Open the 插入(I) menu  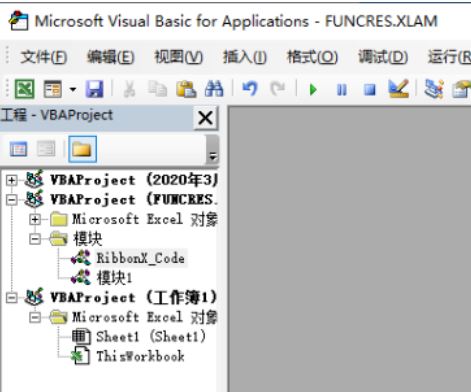click(x=245, y=57)
